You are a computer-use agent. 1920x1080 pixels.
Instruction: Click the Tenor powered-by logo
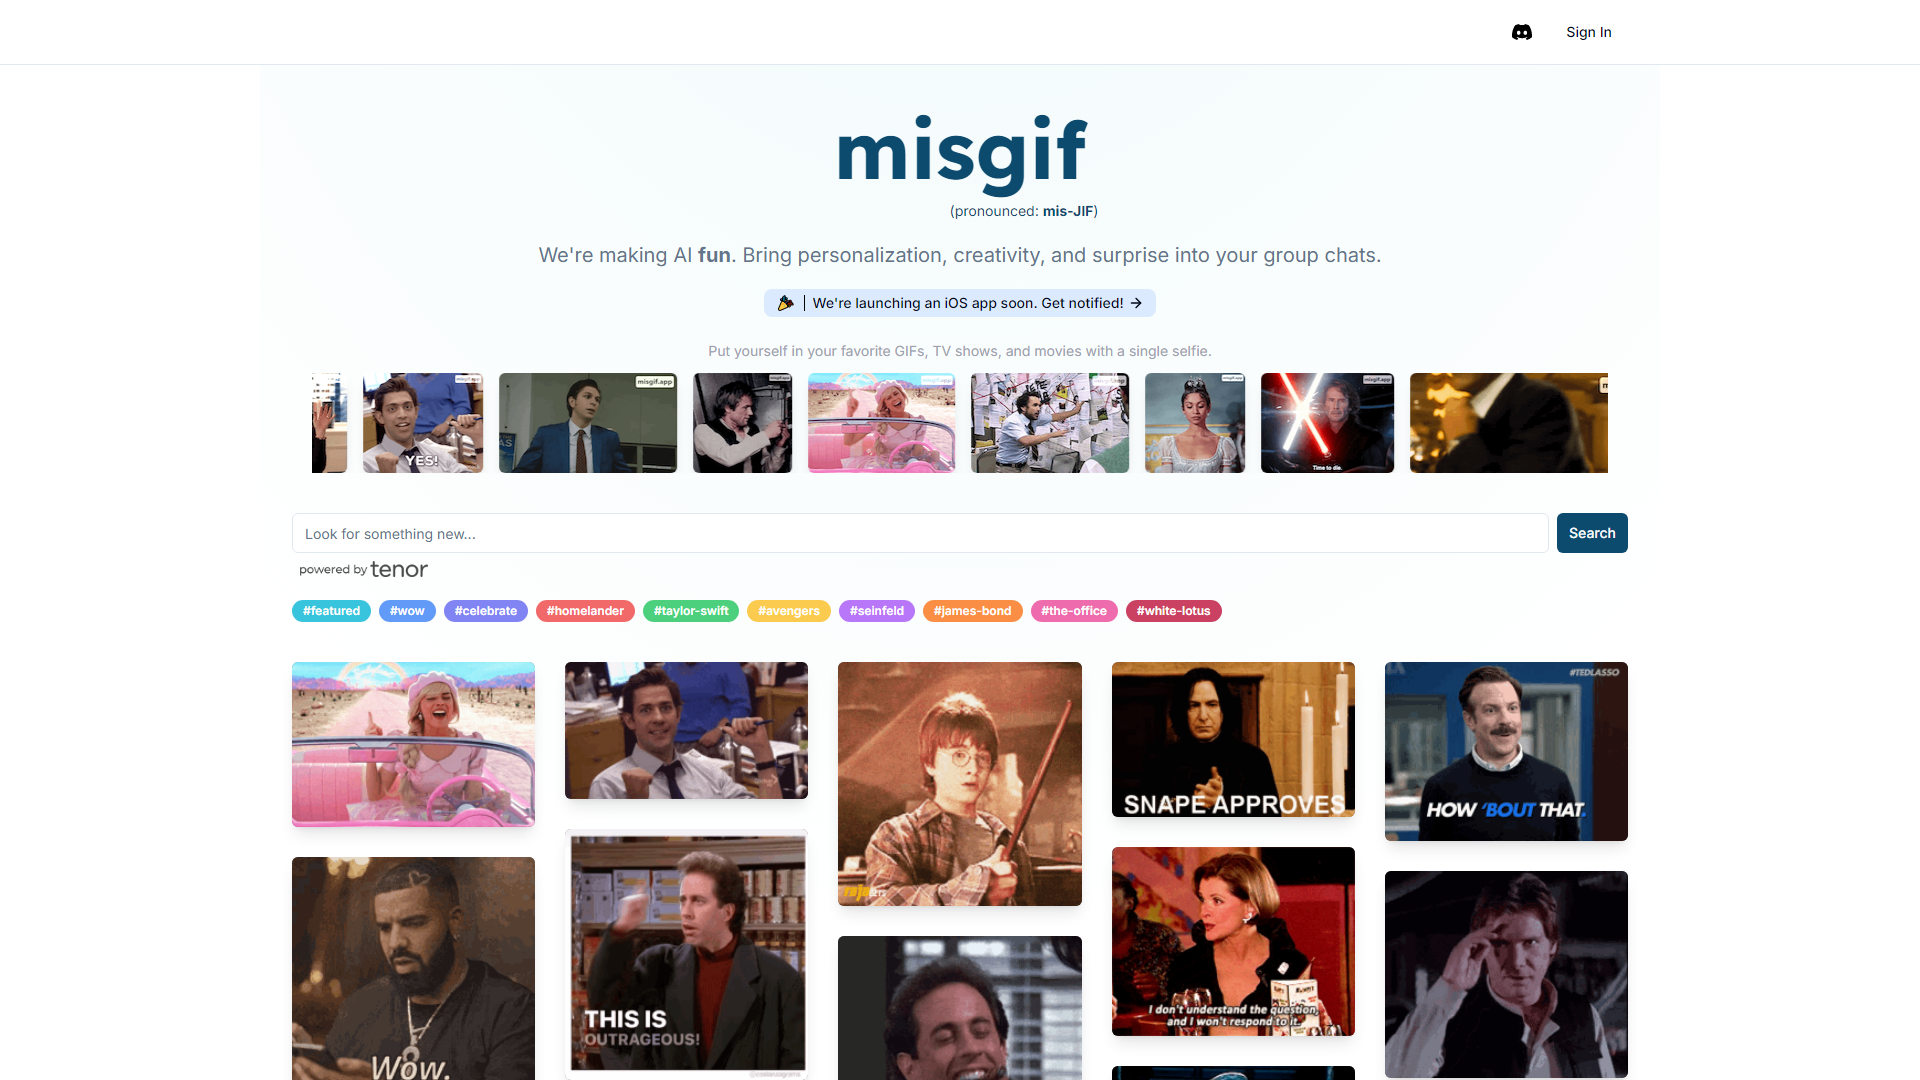tap(363, 570)
